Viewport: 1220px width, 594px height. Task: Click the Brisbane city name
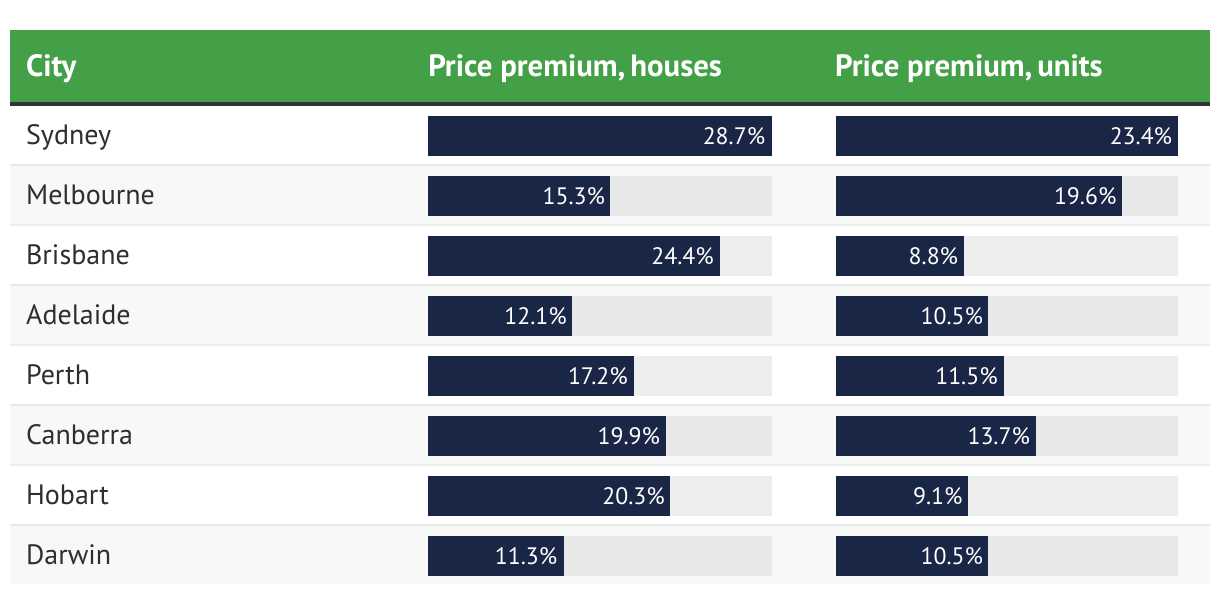point(78,254)
